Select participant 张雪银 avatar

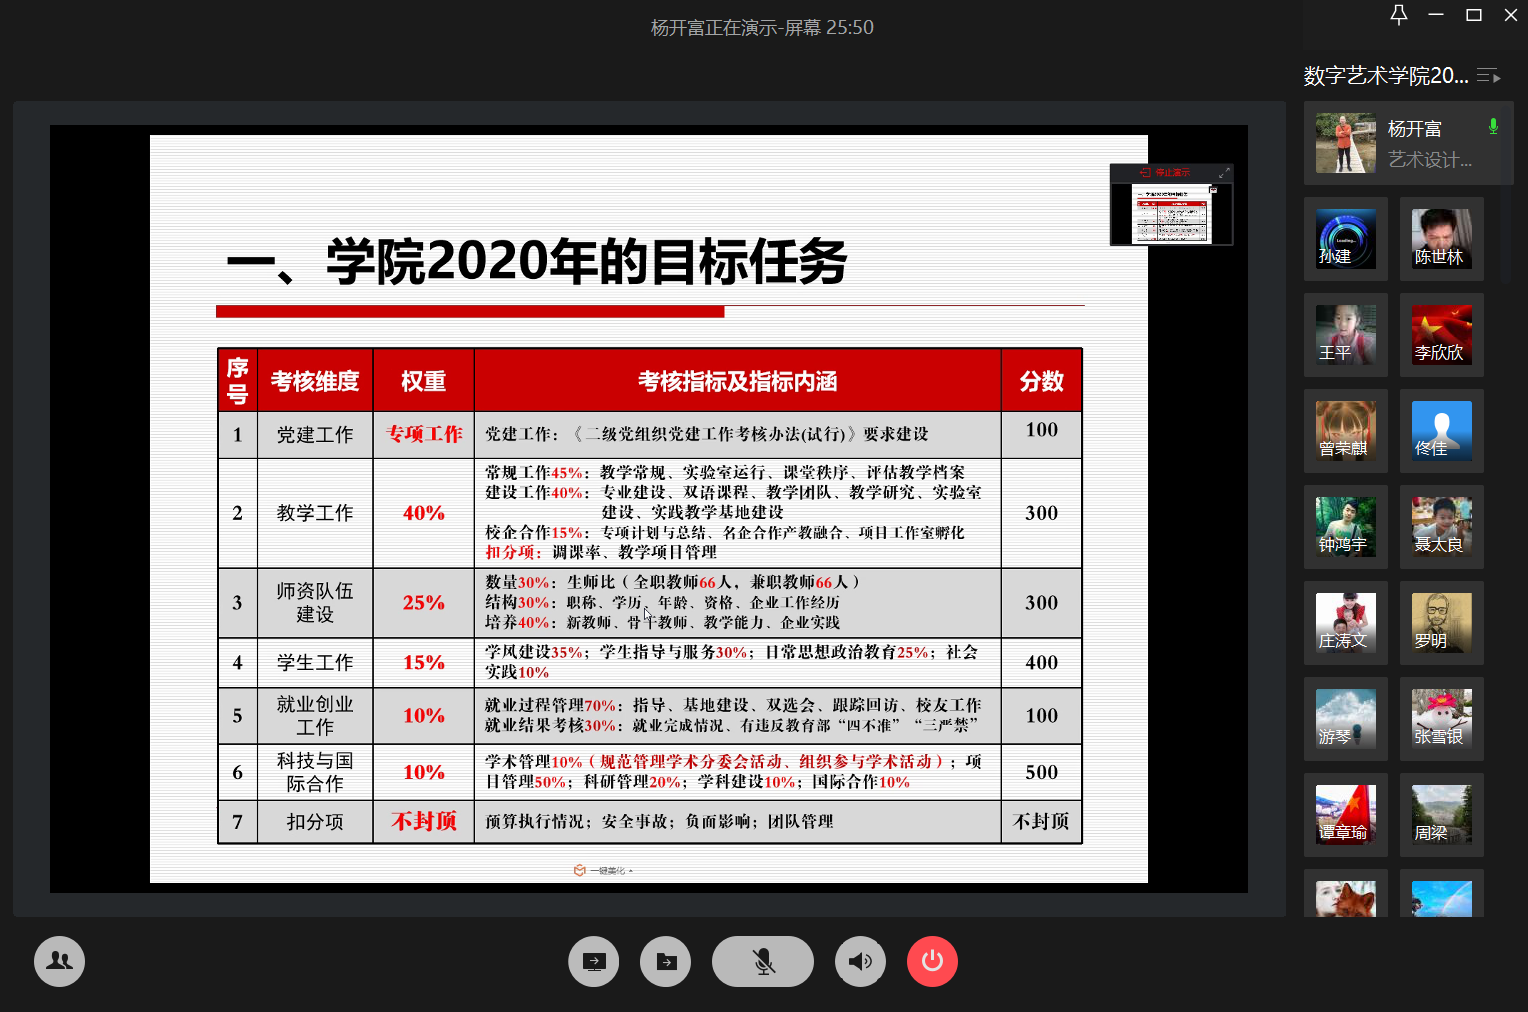tap(1442, 719)
